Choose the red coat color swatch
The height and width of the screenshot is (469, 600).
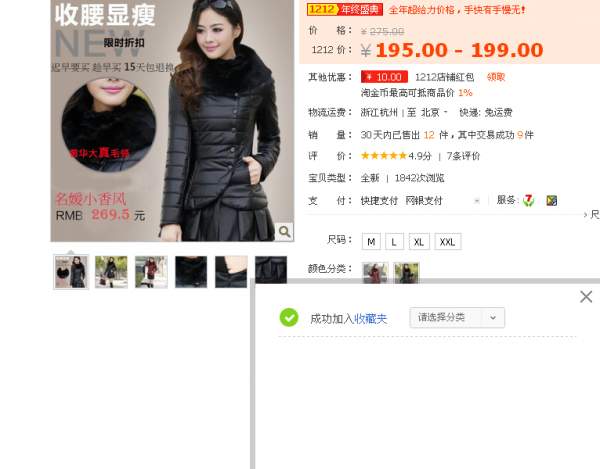(375, 272)
